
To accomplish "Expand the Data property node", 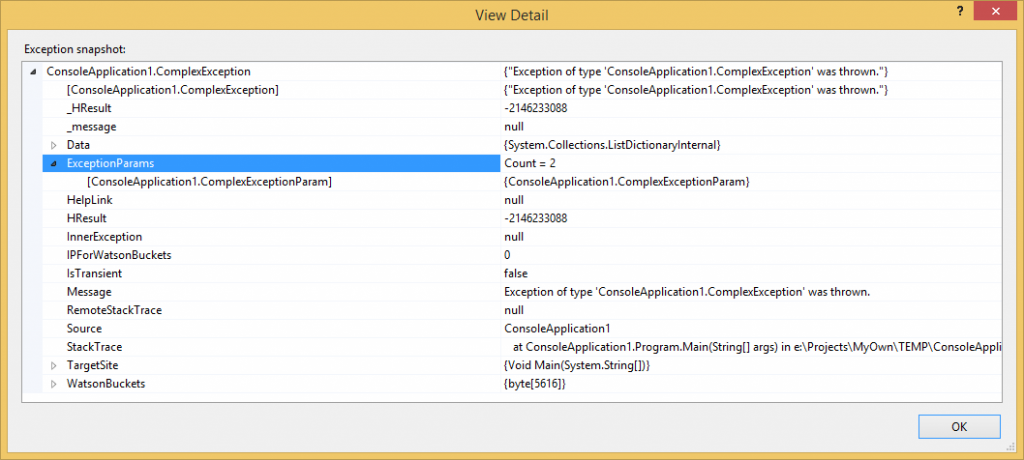I will pyautogui.click(x=54, y=145).
